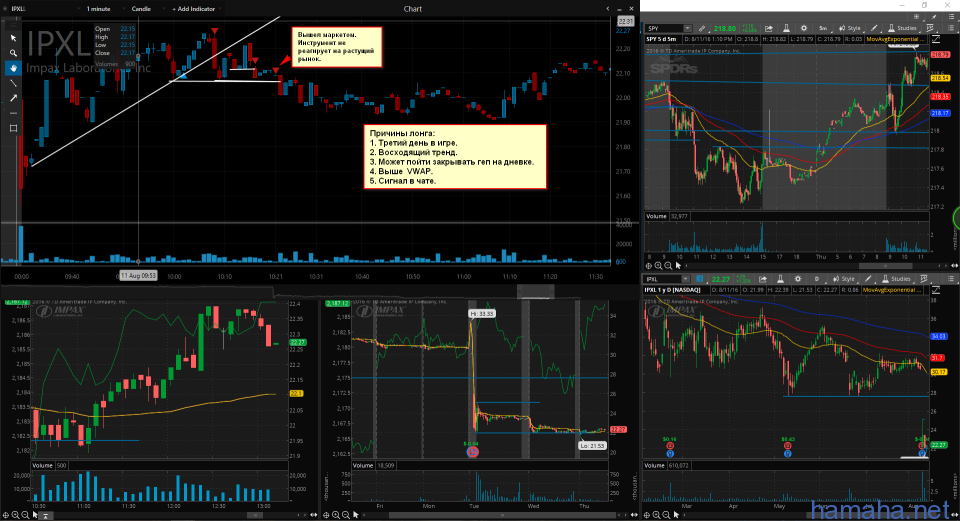Click the patterns icon right of SPY Studies
960x521 pixels.
(x=931, y=28)
